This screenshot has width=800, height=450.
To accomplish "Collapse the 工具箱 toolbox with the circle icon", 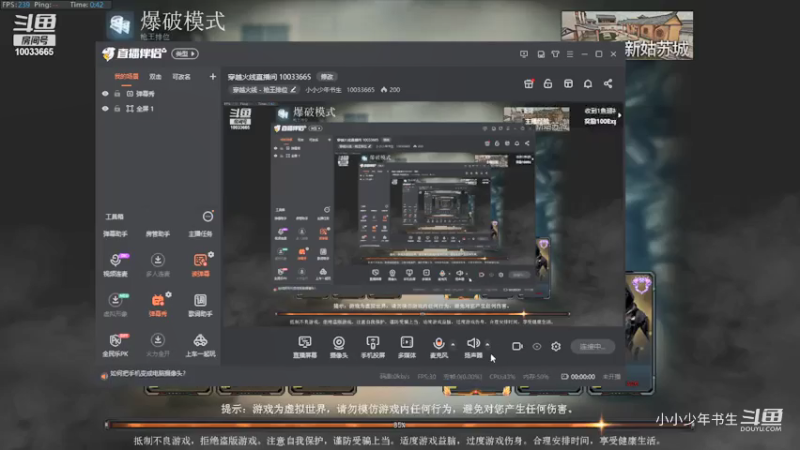I will (208, 216).
